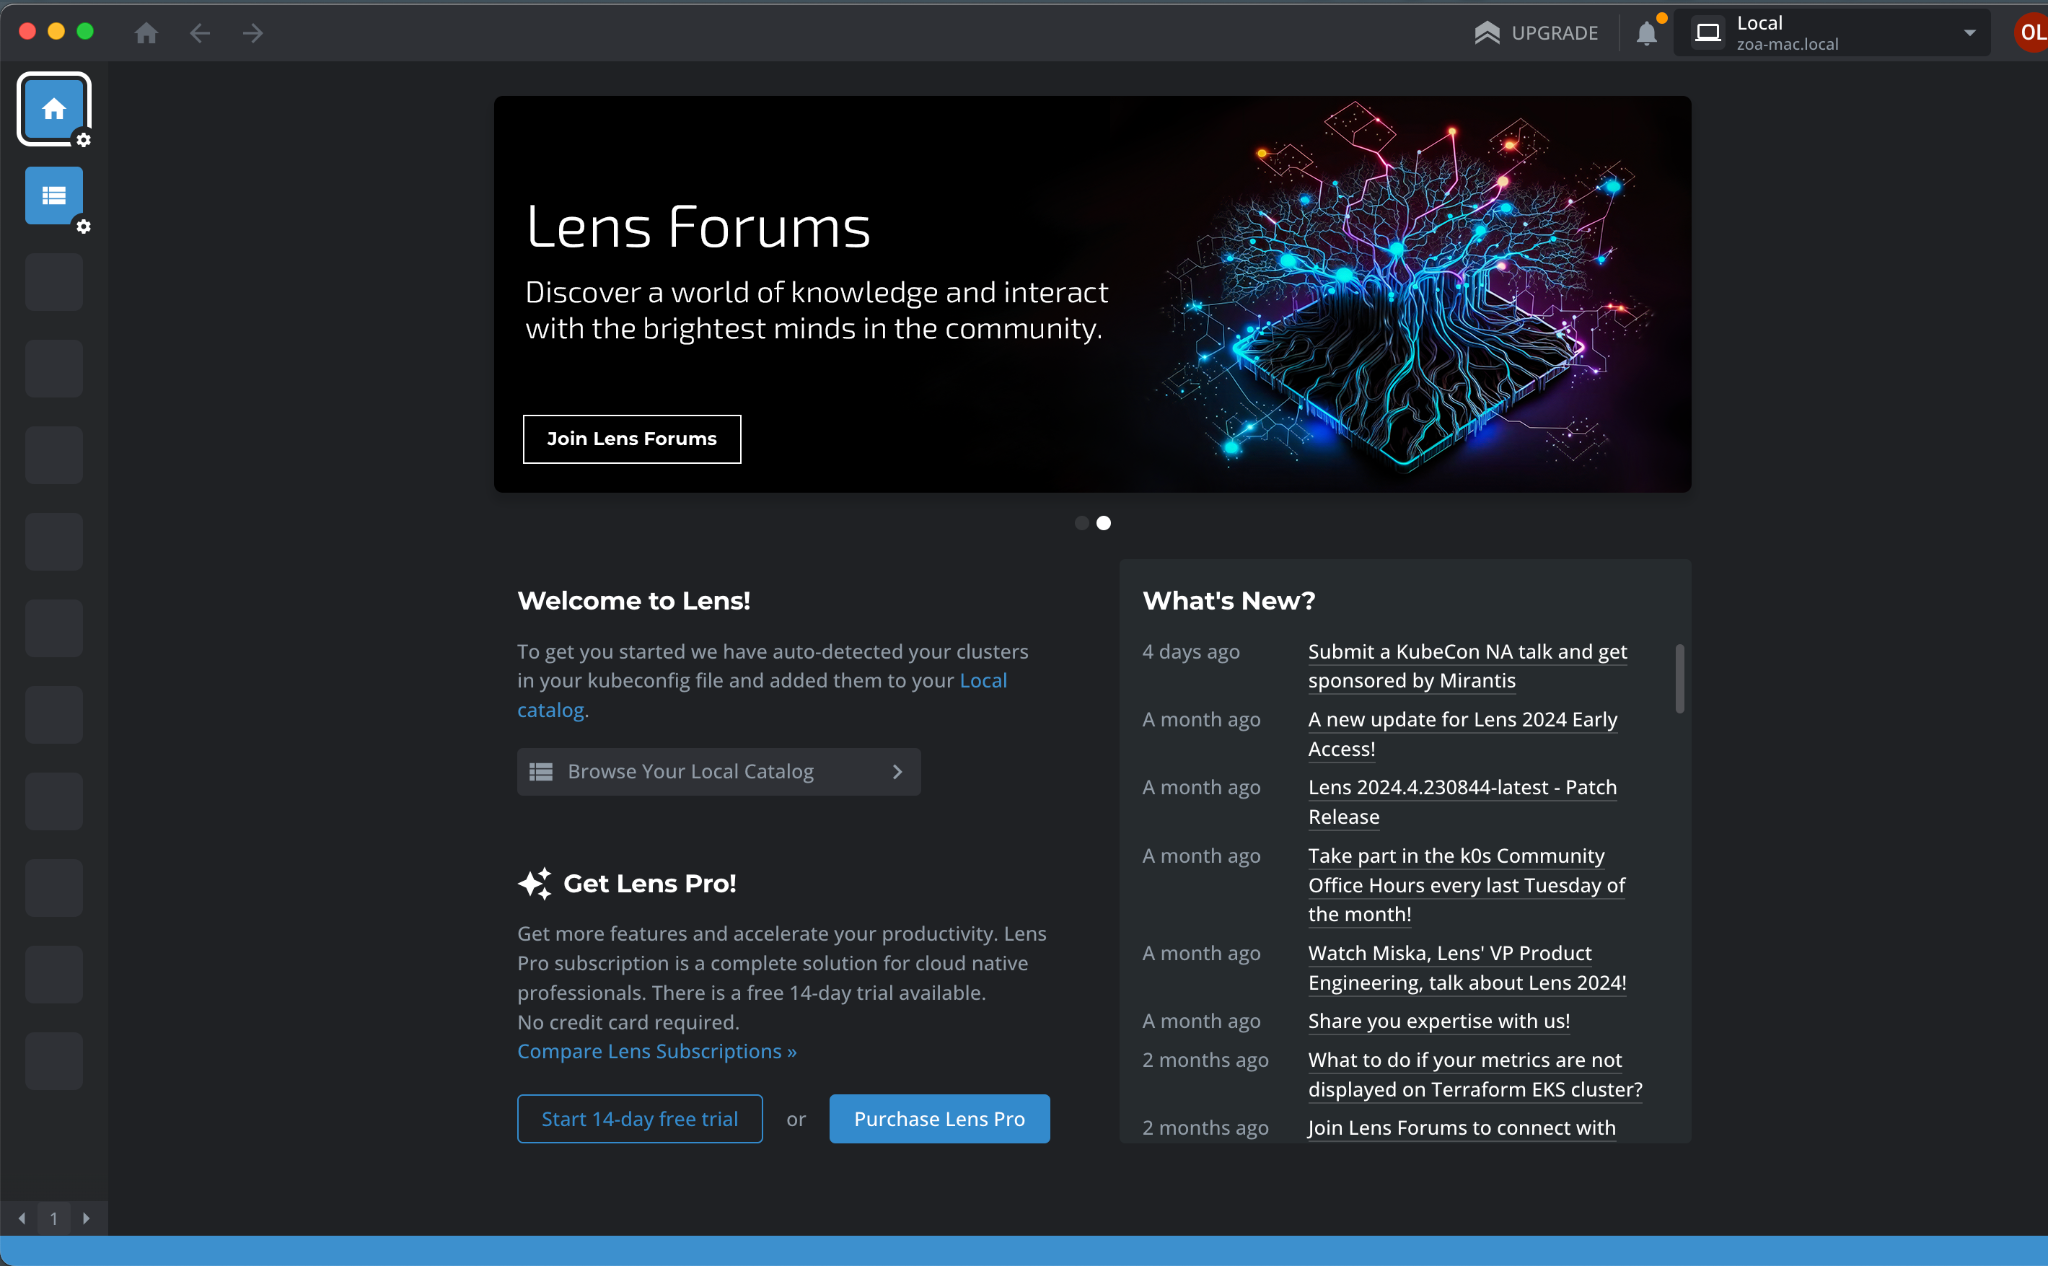
Task: Click the Home panel settings gear icon
Action: coord(85,139)
